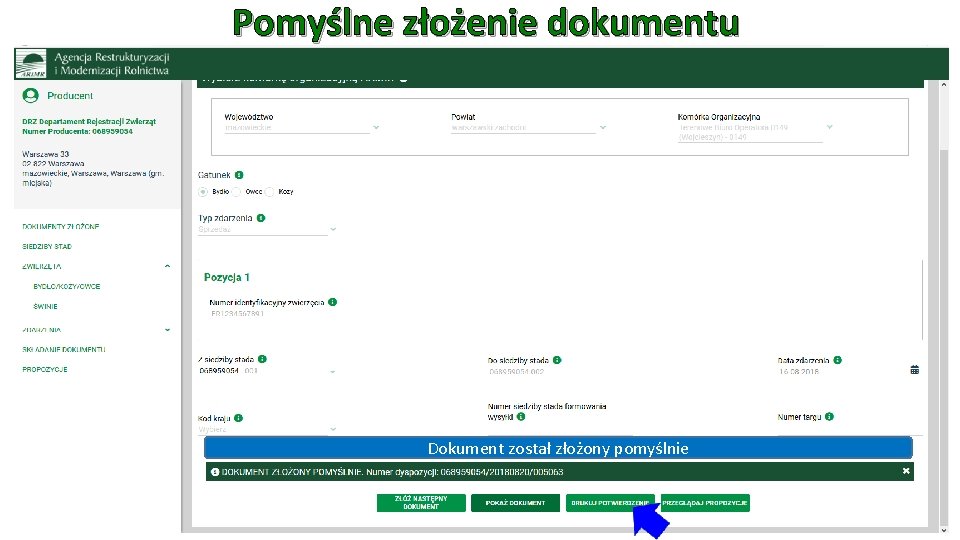960x540 pixels.
Task: Open Propozycje in sidebar
Action: coord(45,369)
